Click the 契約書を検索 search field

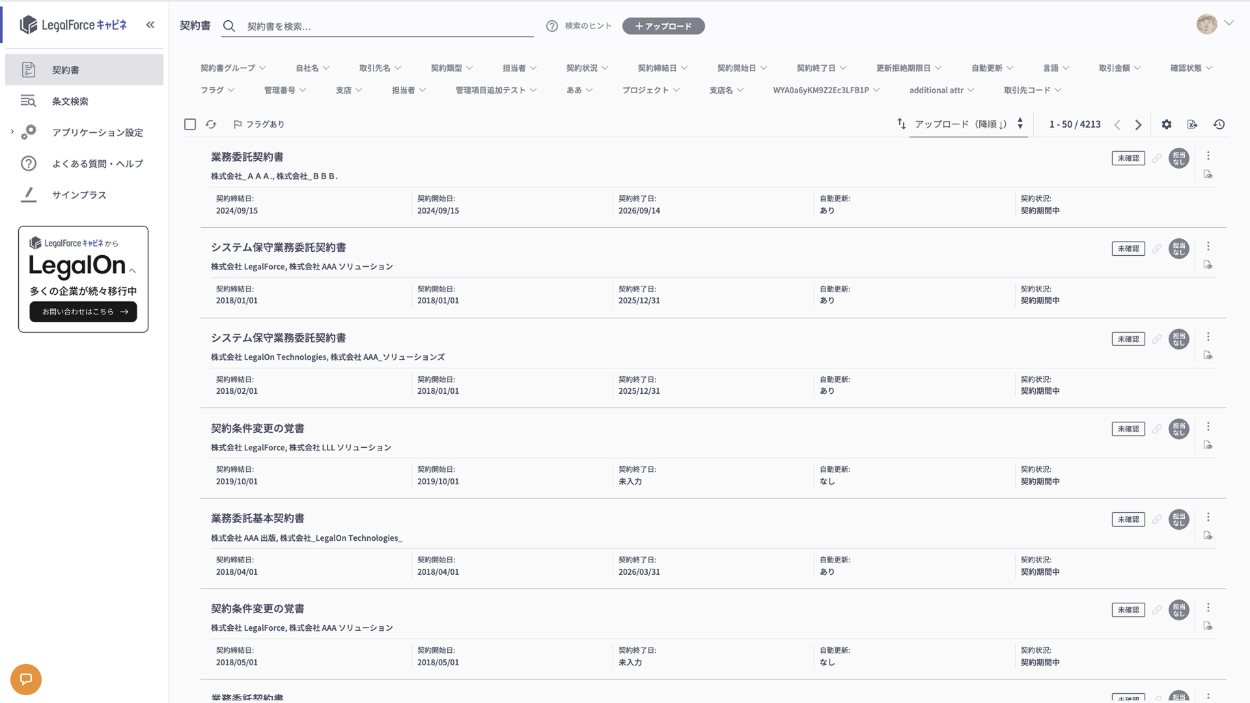388,26
